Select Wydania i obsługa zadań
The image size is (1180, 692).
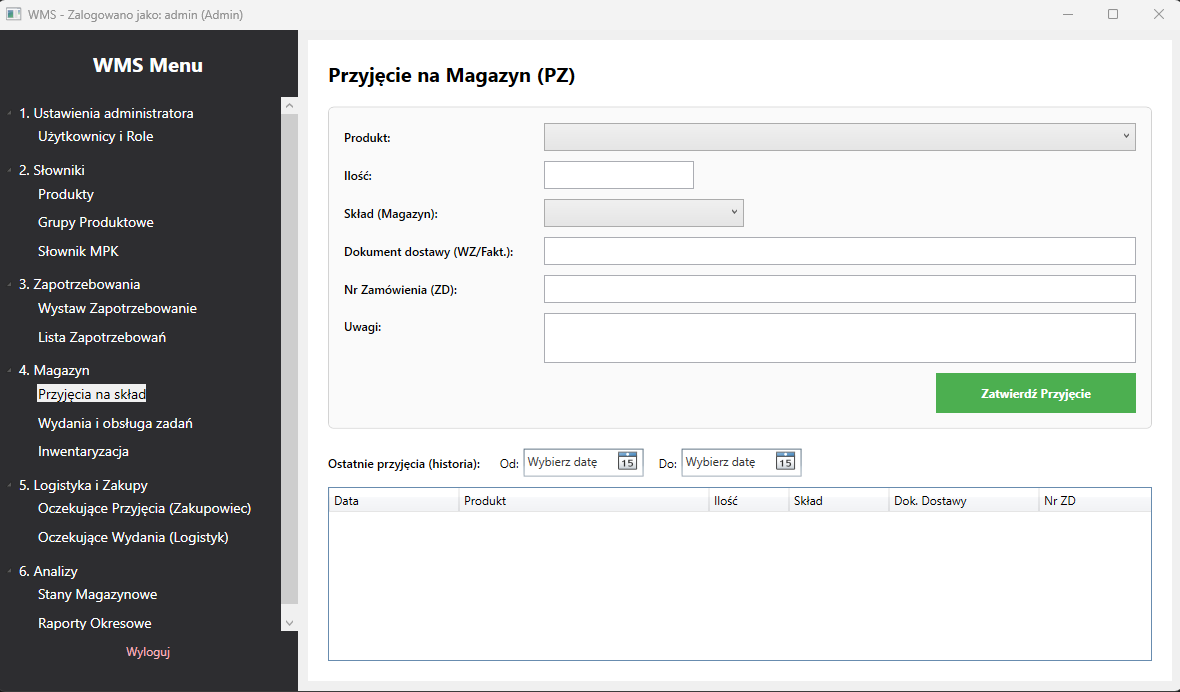point(115,423)
